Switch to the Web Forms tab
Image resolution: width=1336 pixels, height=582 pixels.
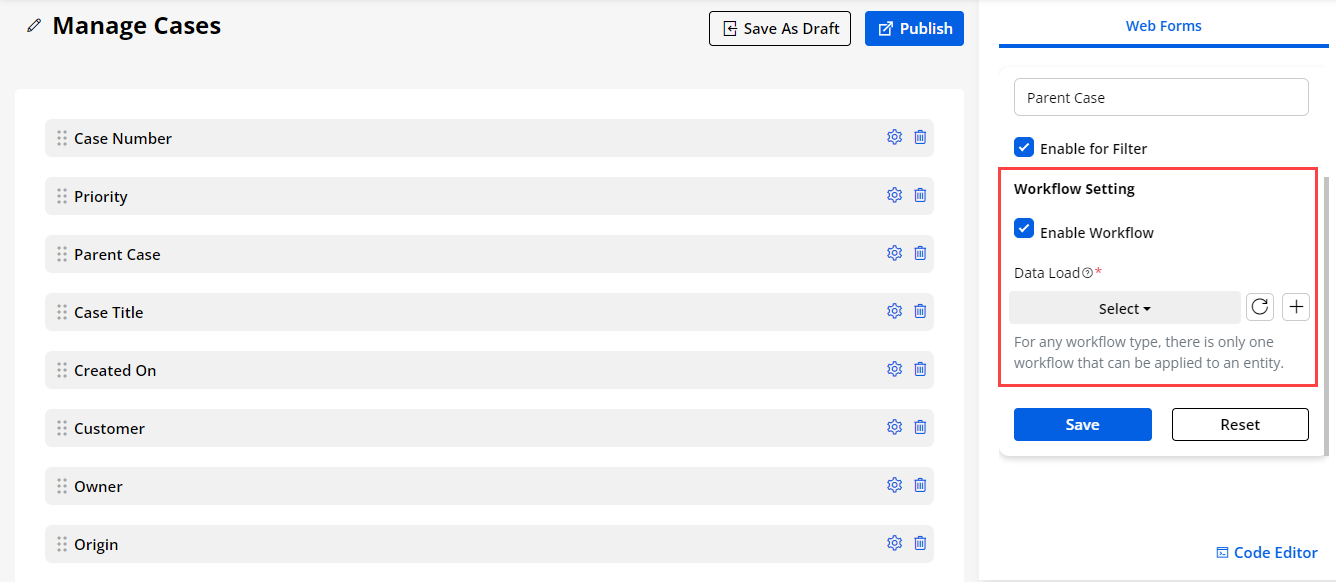click(x=1163, y=27)
